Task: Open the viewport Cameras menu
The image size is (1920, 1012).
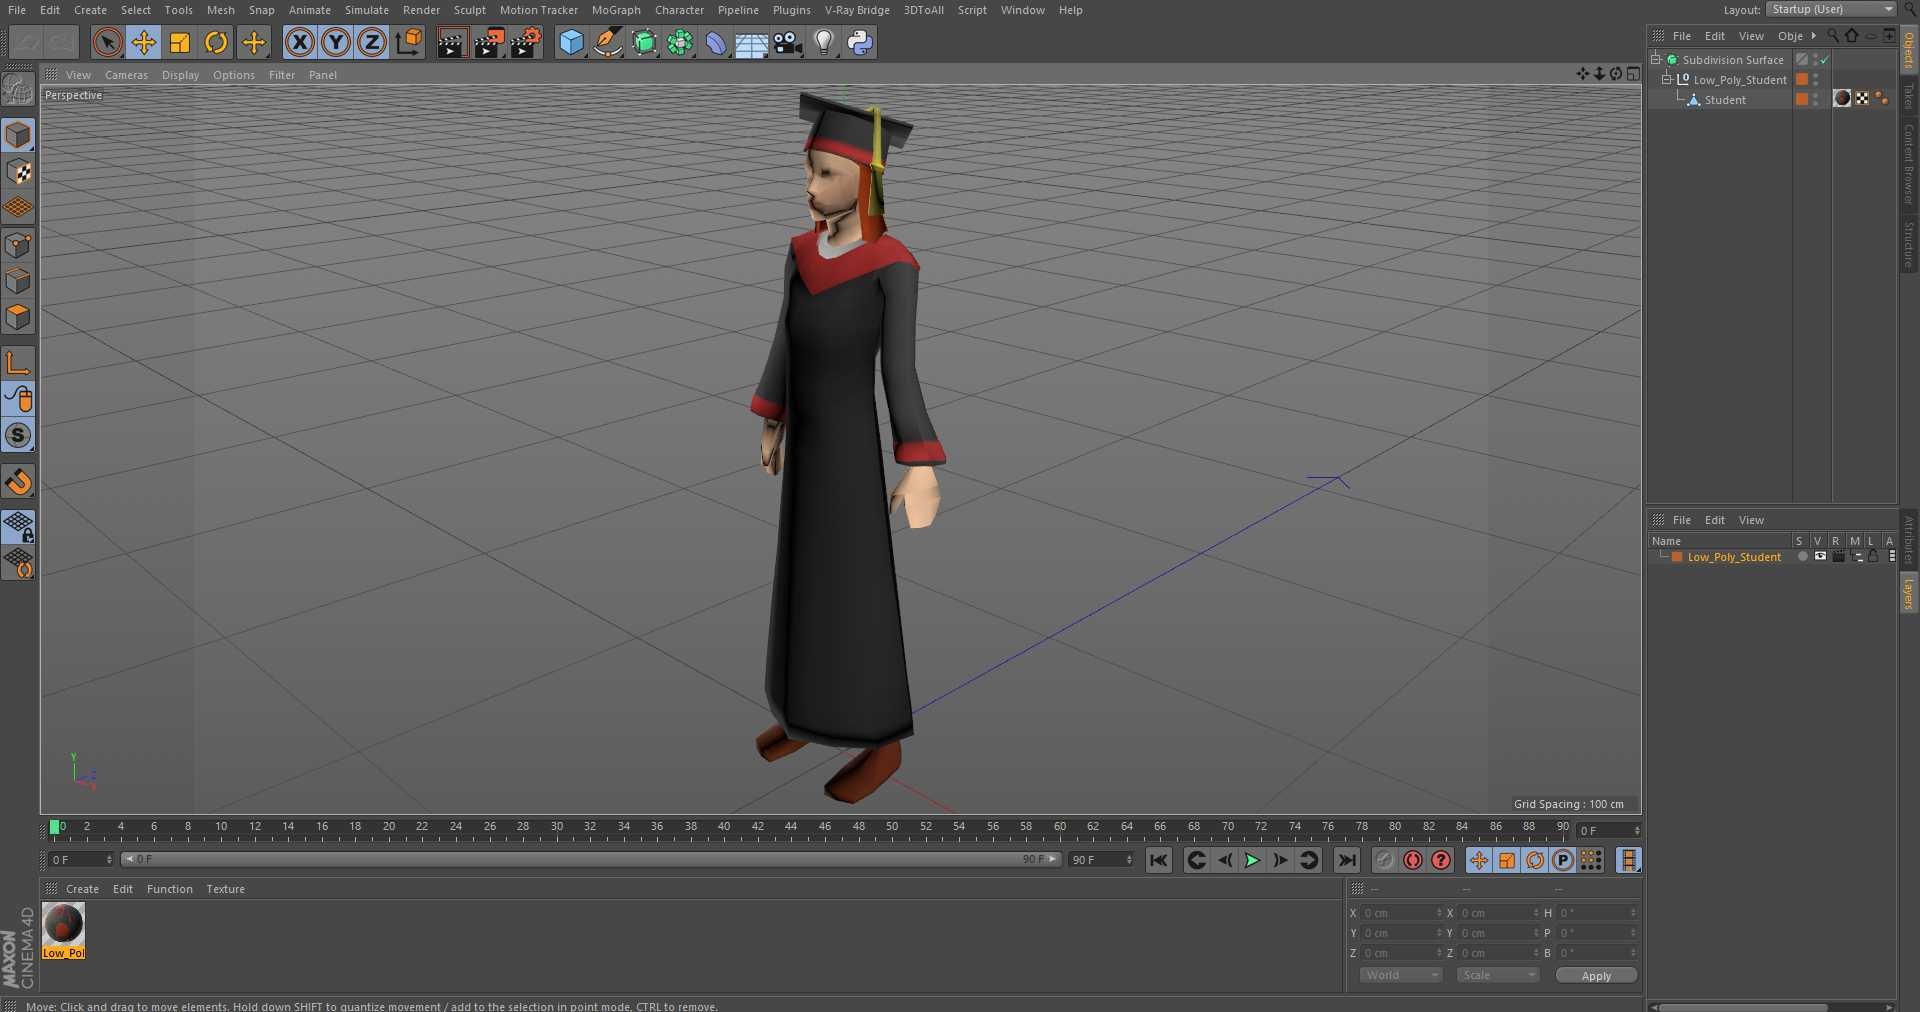Action: pos(126,75)
